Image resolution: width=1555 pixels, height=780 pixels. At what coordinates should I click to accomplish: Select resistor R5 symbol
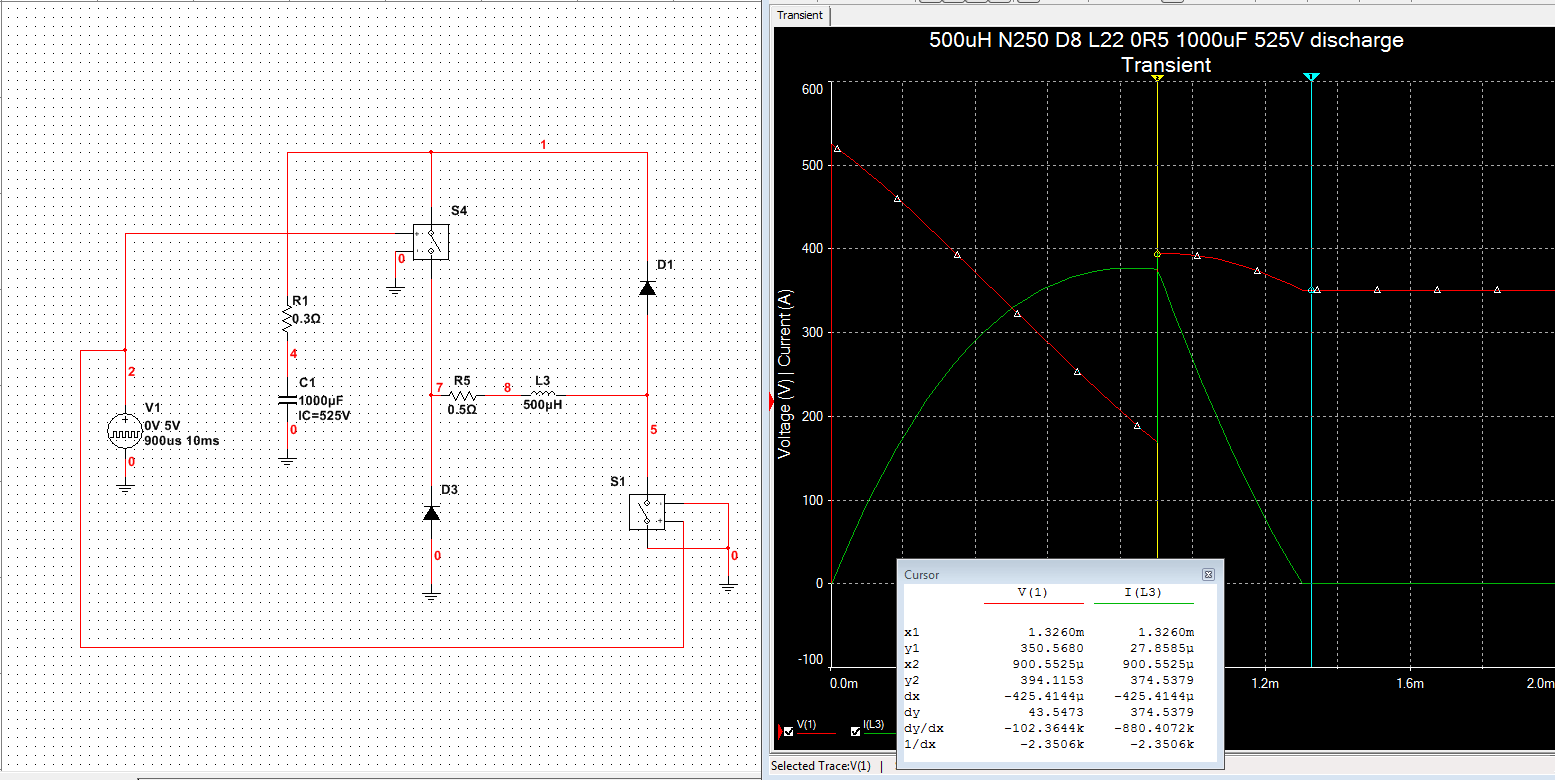[461, 395]
